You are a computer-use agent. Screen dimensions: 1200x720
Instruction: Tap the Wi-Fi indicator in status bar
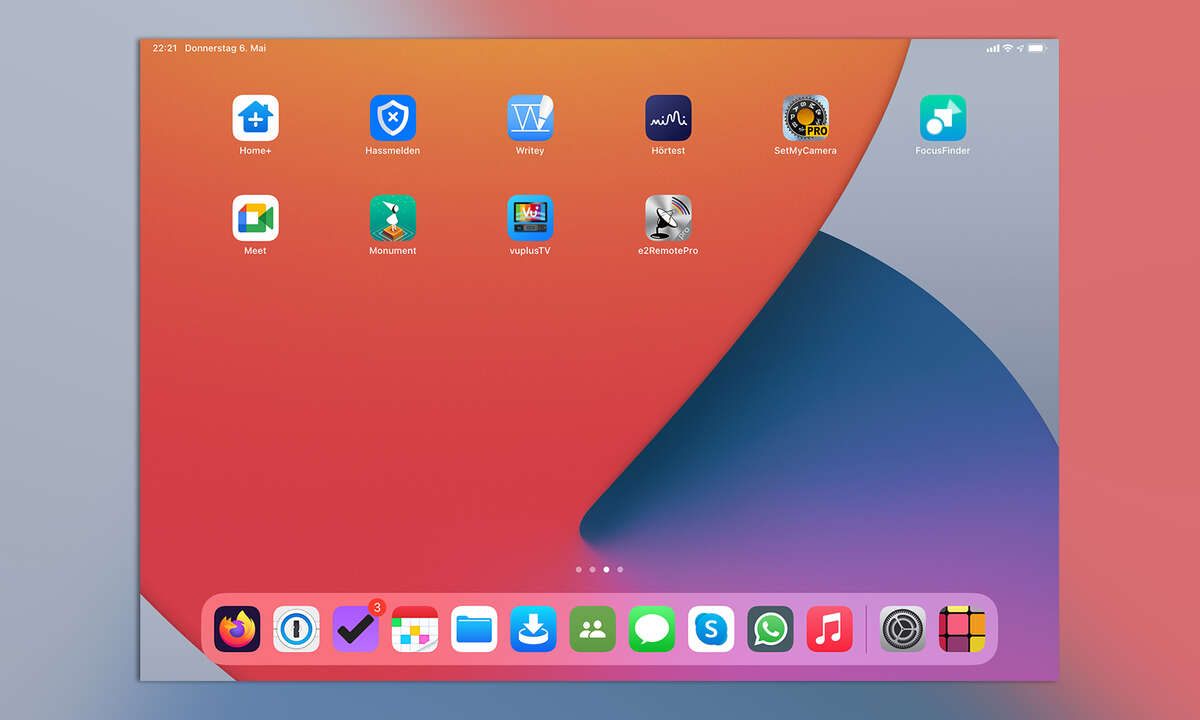coord(1008,48)
